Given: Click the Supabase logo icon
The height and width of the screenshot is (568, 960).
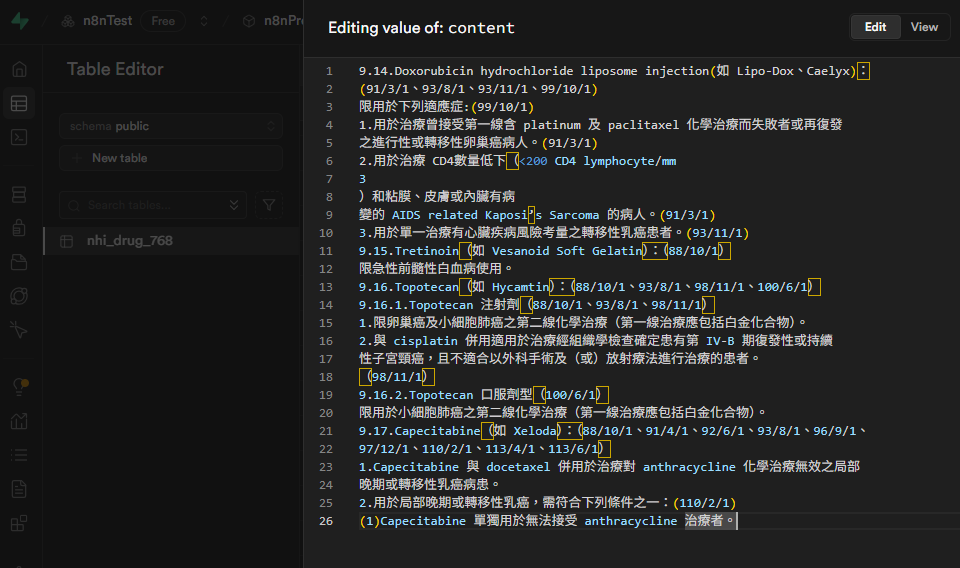Looking at the screenshot, I should tap(20, 21).
